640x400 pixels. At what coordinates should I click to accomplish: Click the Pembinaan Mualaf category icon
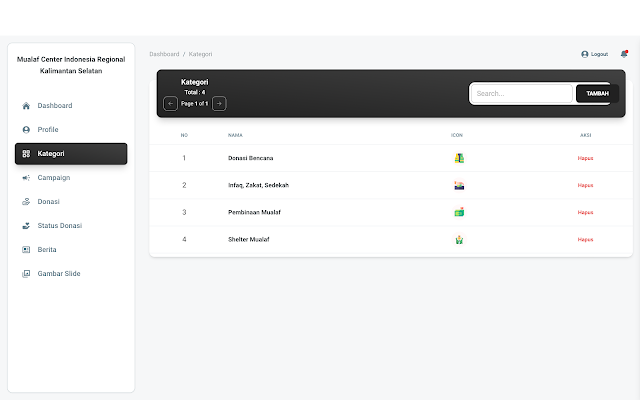[459, 212]
